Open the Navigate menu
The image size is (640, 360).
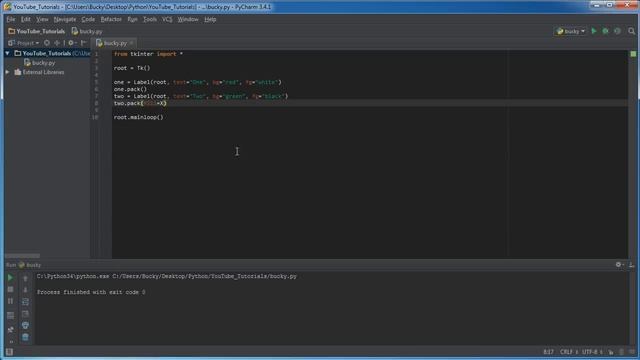coord(65,19)
